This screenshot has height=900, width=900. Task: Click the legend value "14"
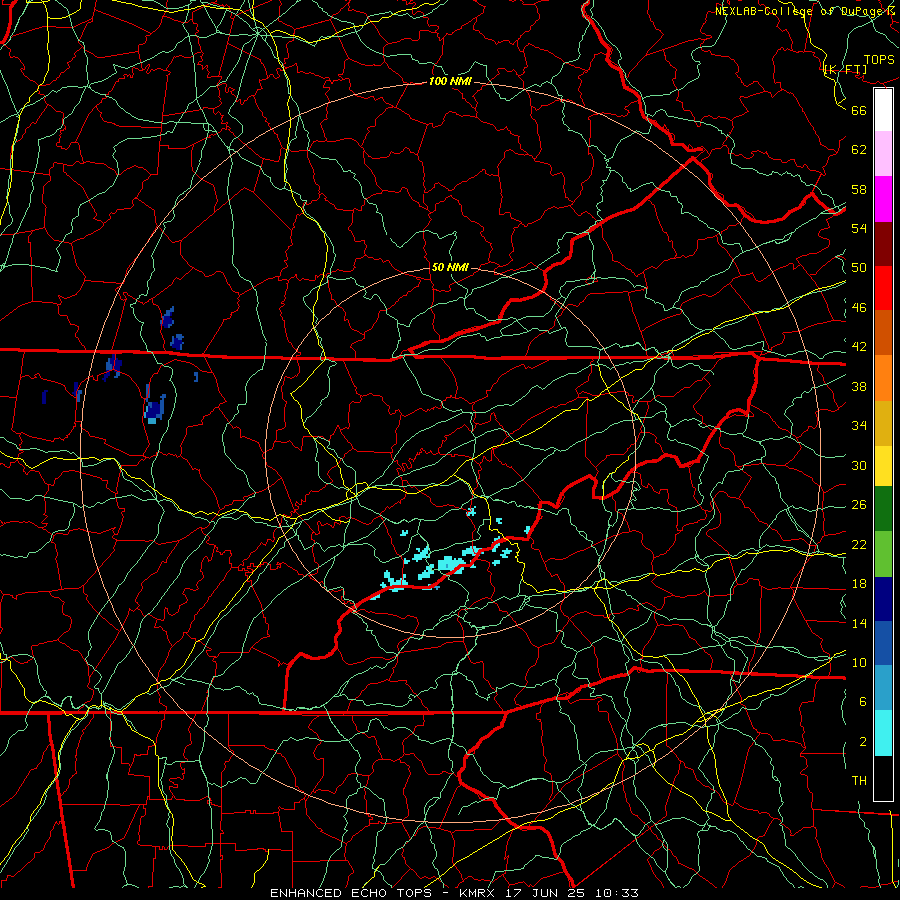tap(859, 623)
